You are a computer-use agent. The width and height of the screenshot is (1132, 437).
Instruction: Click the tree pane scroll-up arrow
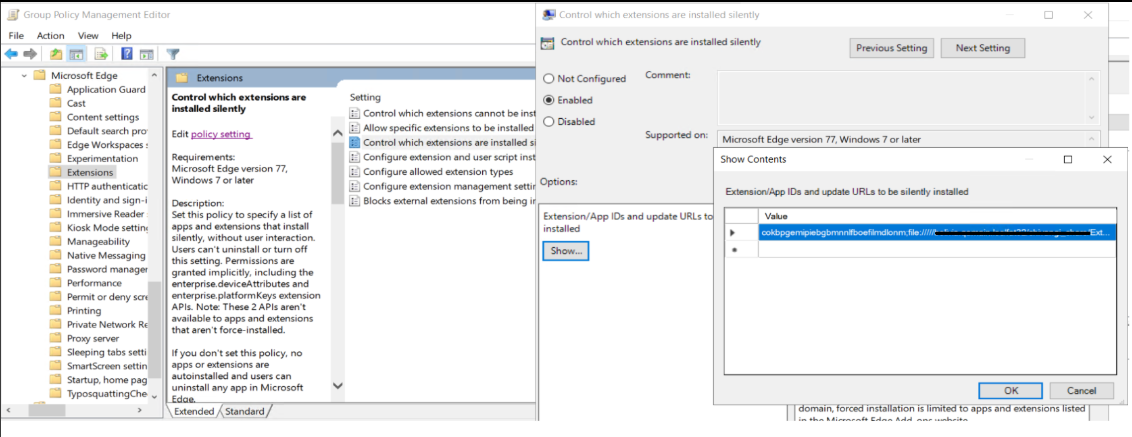pyautogui.click(x=154, y=75)
